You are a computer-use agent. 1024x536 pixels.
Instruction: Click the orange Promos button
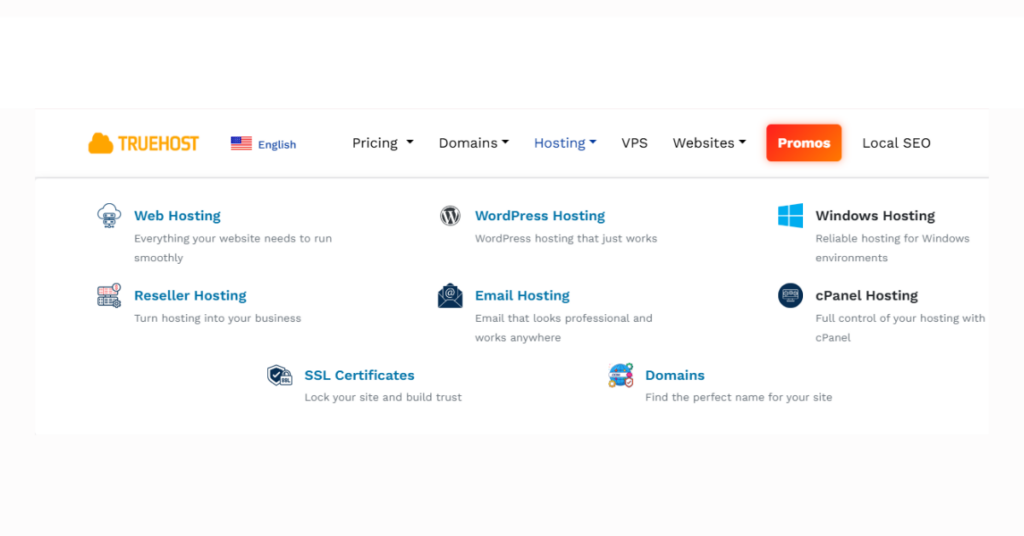(804, 143)
